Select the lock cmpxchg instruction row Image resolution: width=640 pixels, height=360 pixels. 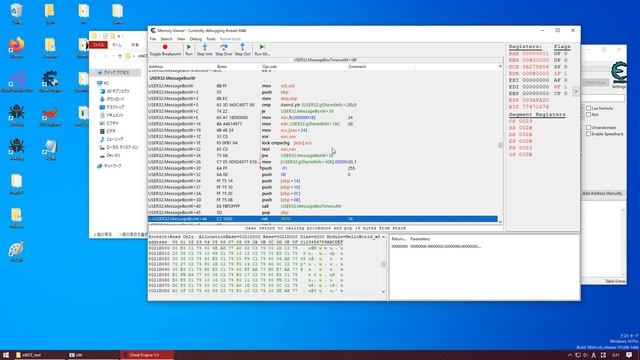click(322, 143)
